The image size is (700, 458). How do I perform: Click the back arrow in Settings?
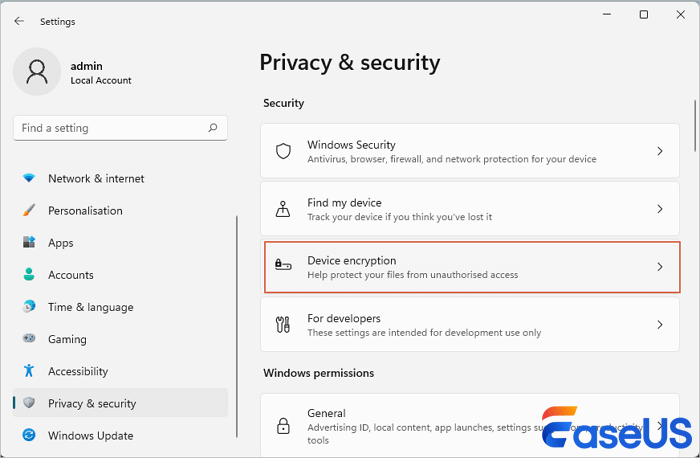point(19,21)
